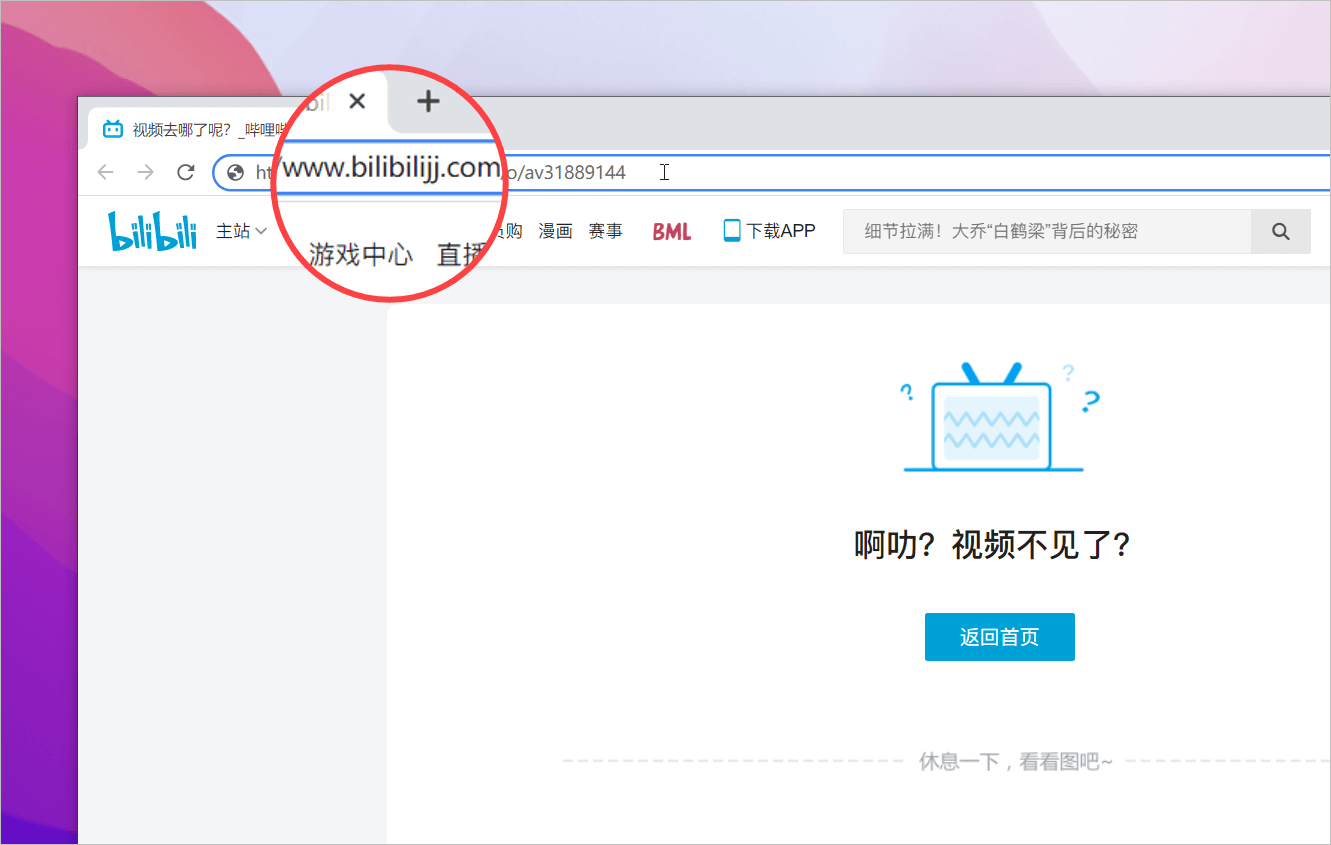Click the 啊叻？视频不见了？ heading text
The image size is (1331, 845).
(992, 545)
